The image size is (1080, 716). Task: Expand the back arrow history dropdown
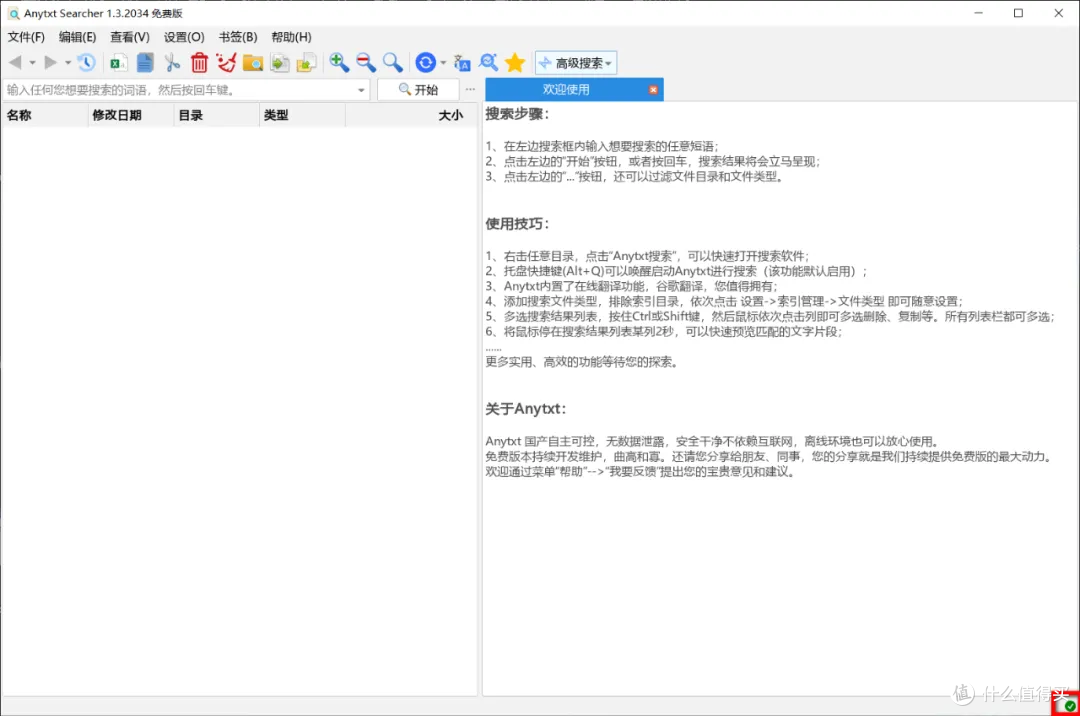[x=32, y=63]
